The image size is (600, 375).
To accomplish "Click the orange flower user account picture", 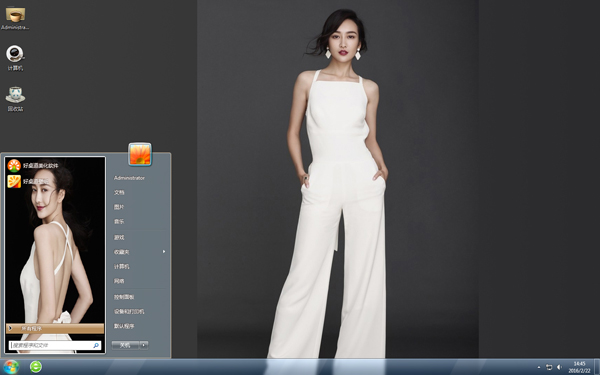I will click(x=140, y=154).
